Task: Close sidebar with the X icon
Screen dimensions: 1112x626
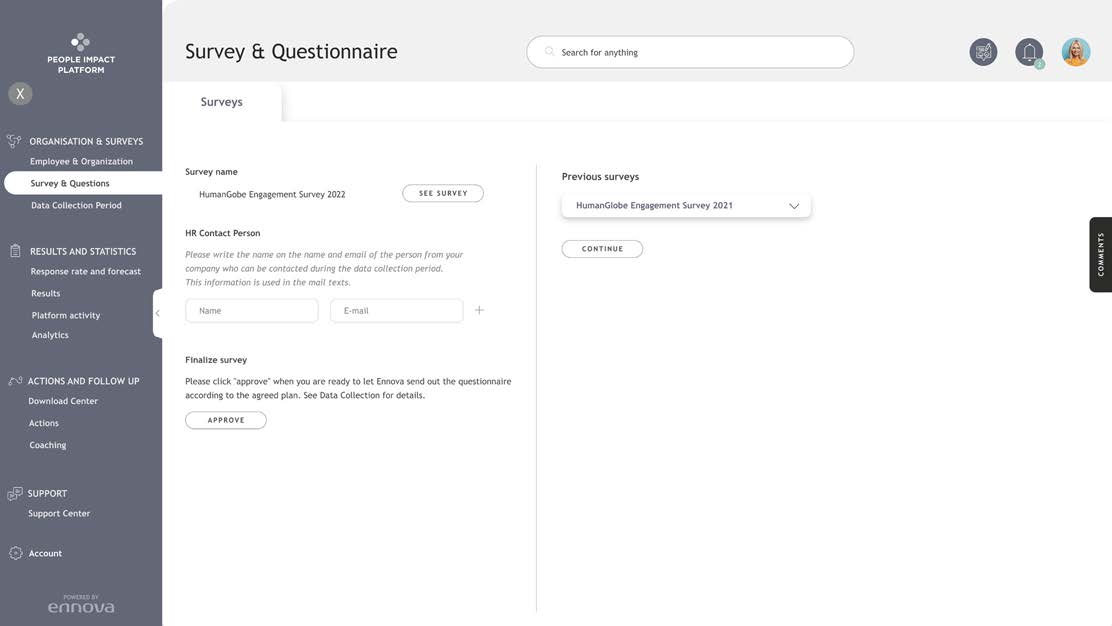Action: 20,94
